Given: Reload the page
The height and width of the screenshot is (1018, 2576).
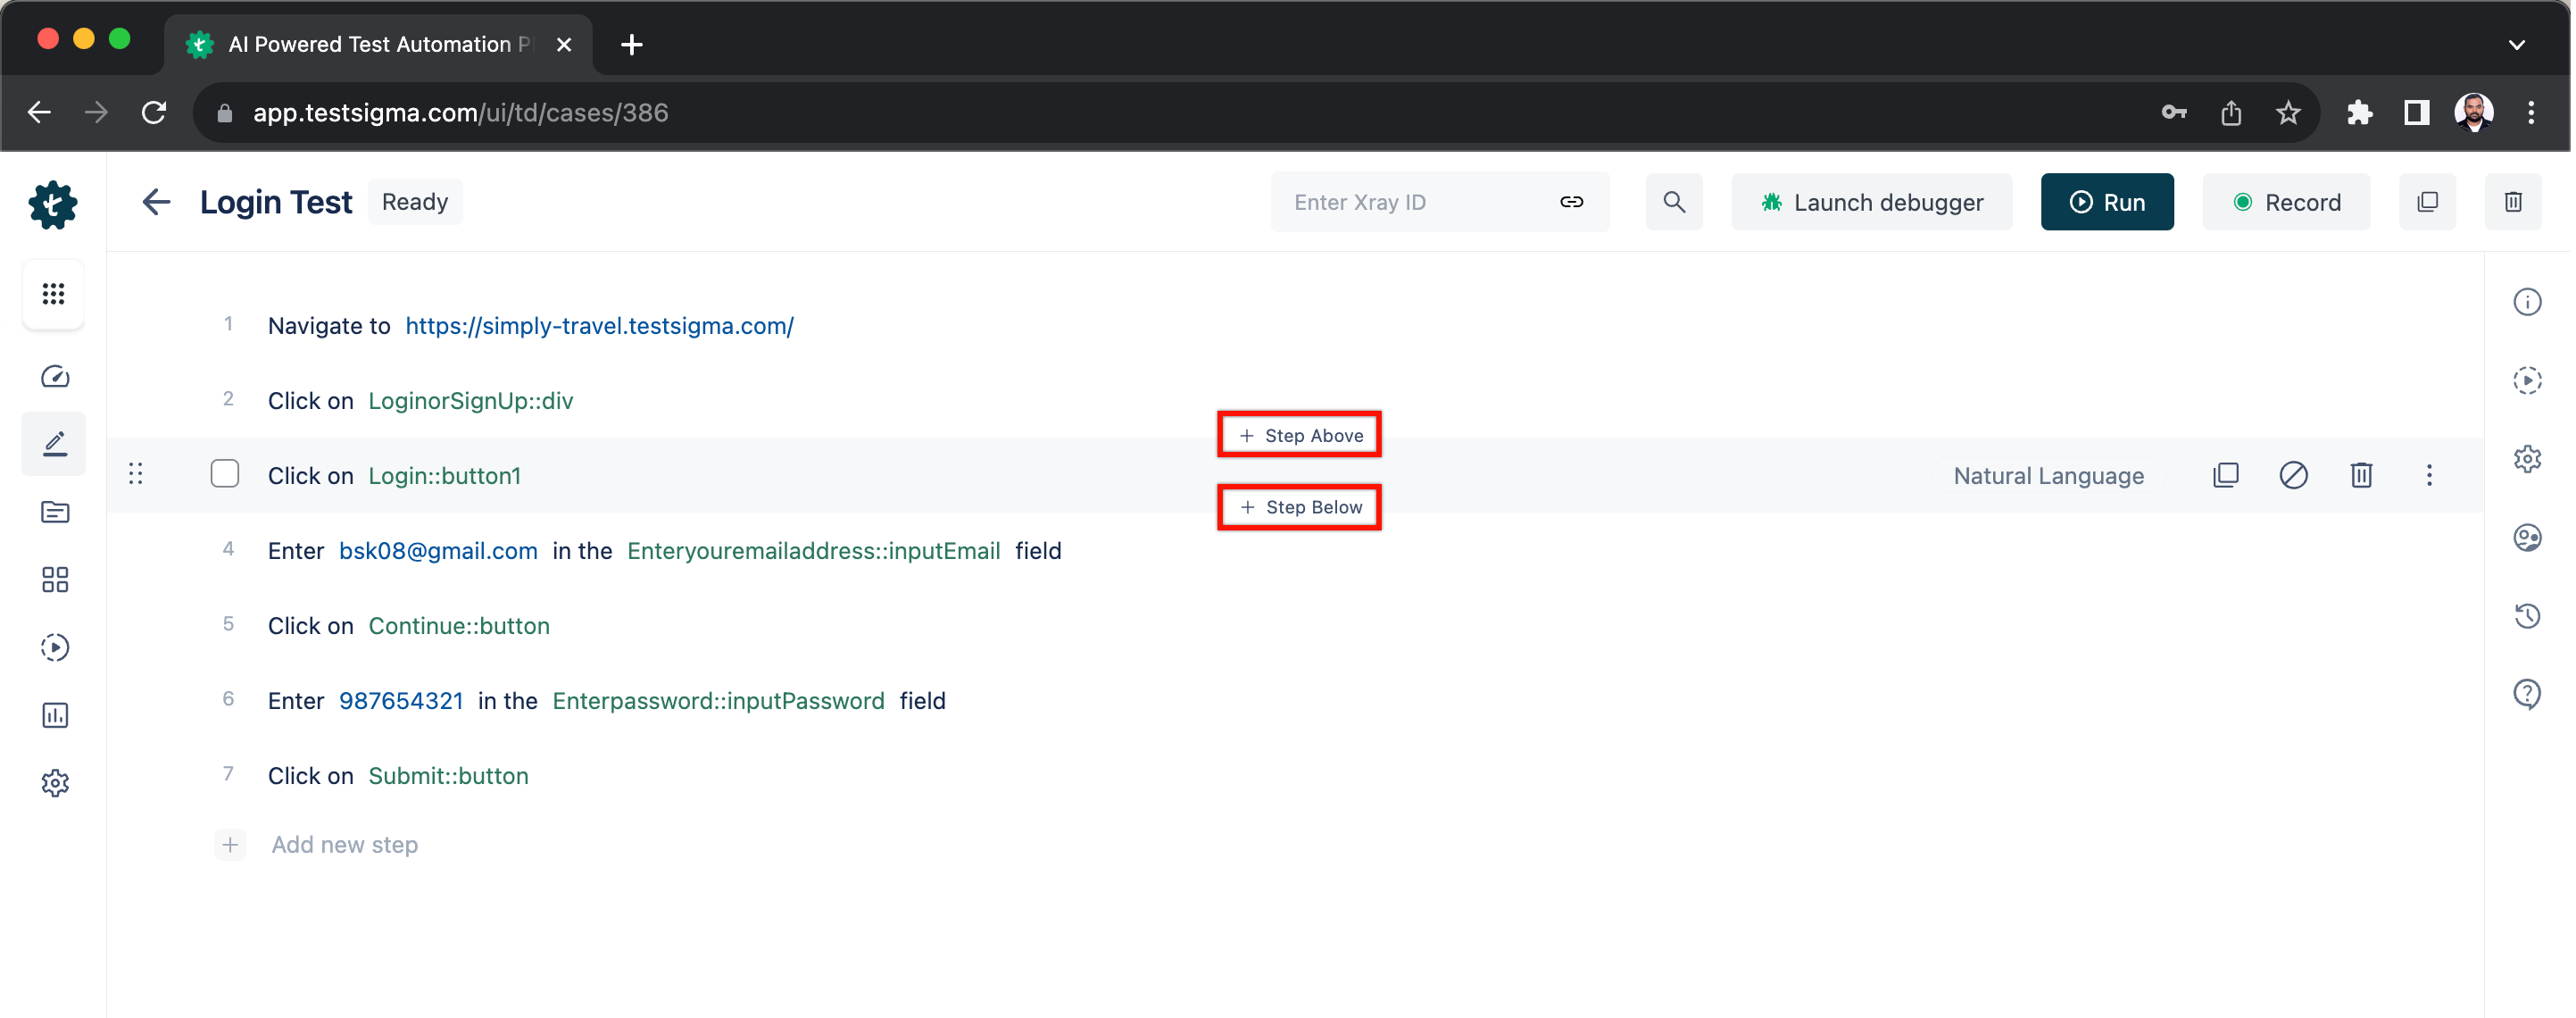Looking at the screenshot, I should pos(154,113).
